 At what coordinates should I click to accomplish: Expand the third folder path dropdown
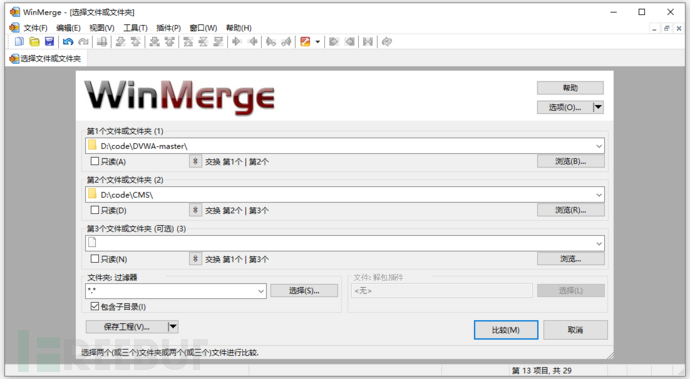tap(599, 243)
